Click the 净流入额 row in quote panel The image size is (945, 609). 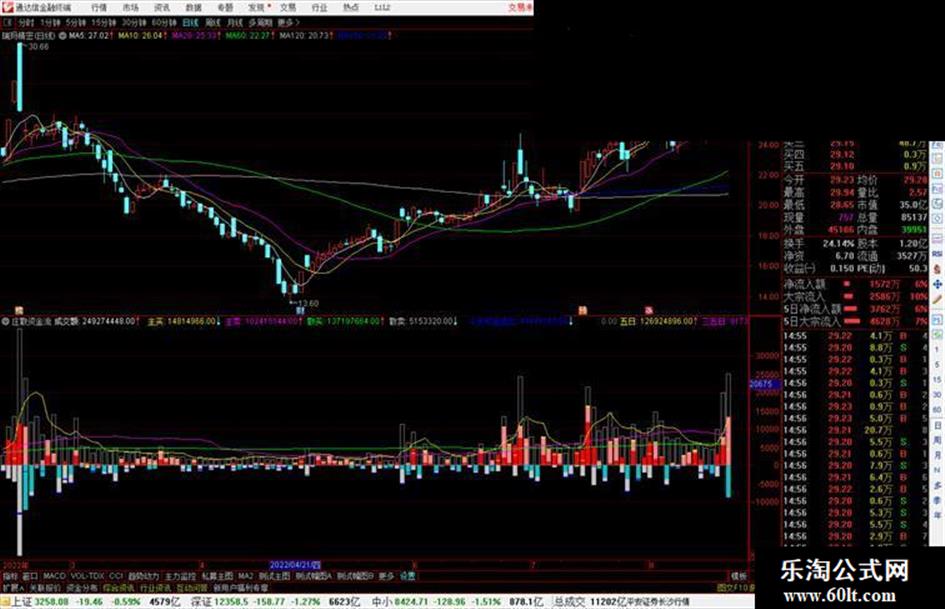tap(856, 284)
